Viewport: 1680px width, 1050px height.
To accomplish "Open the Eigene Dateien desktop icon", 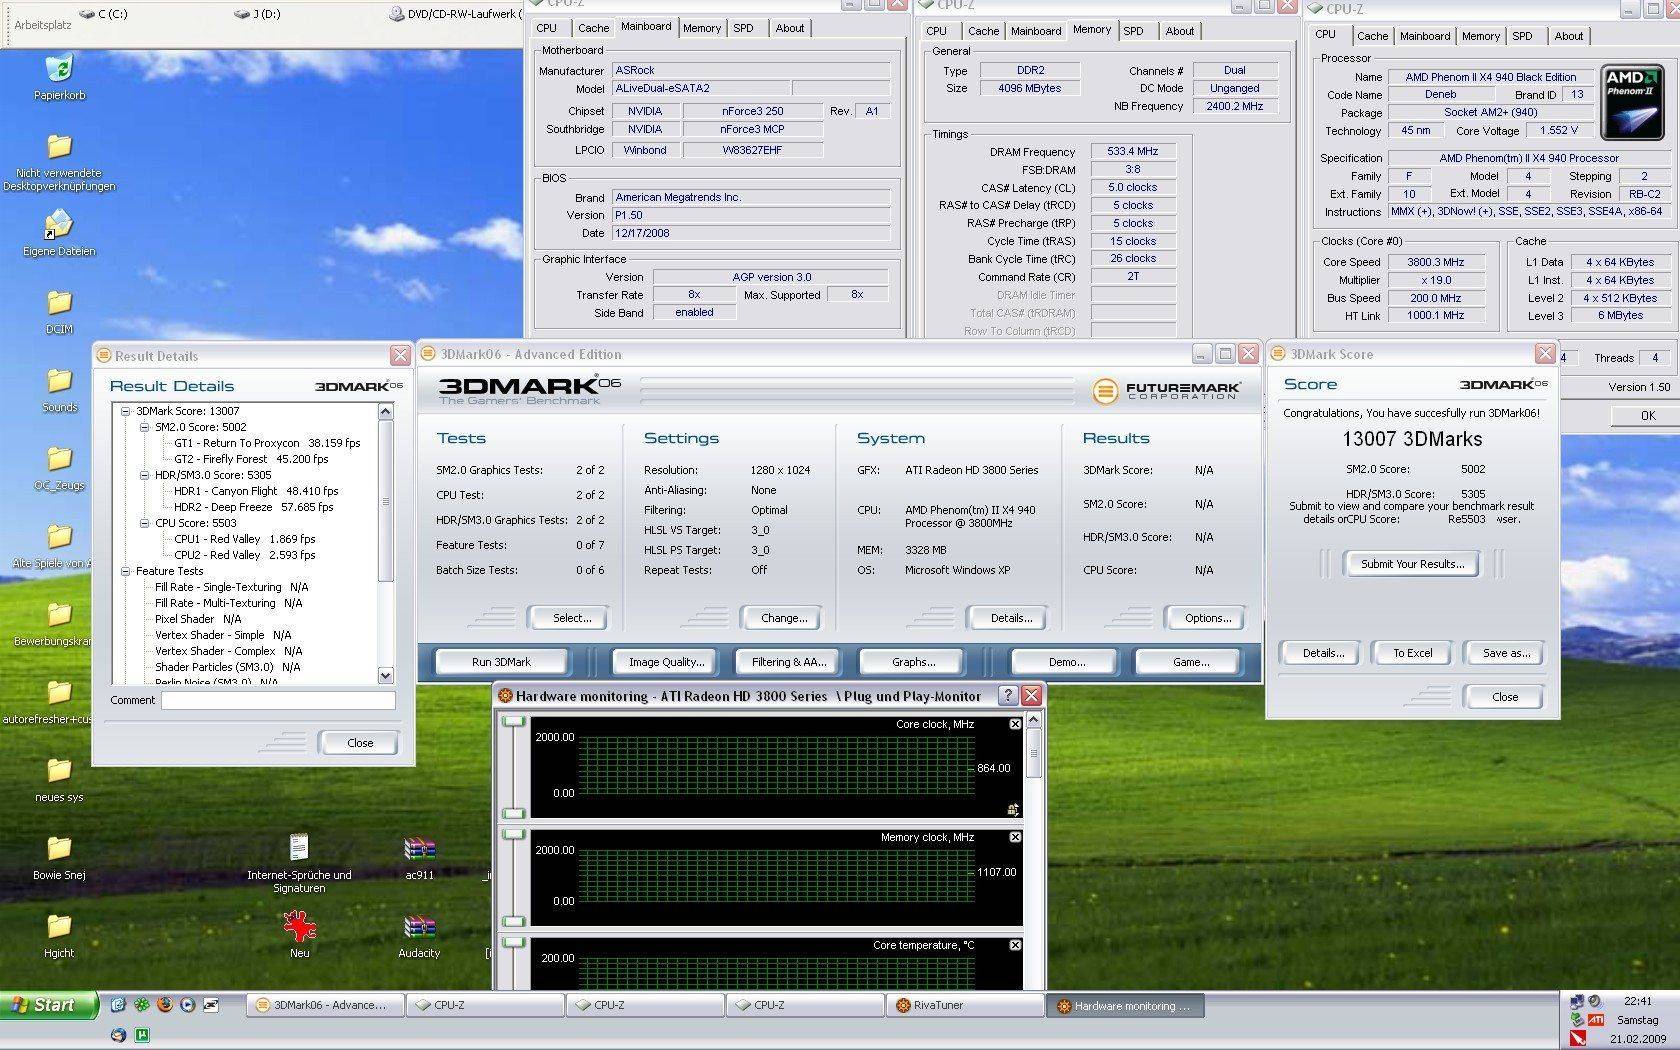I will tap(59, 225).
